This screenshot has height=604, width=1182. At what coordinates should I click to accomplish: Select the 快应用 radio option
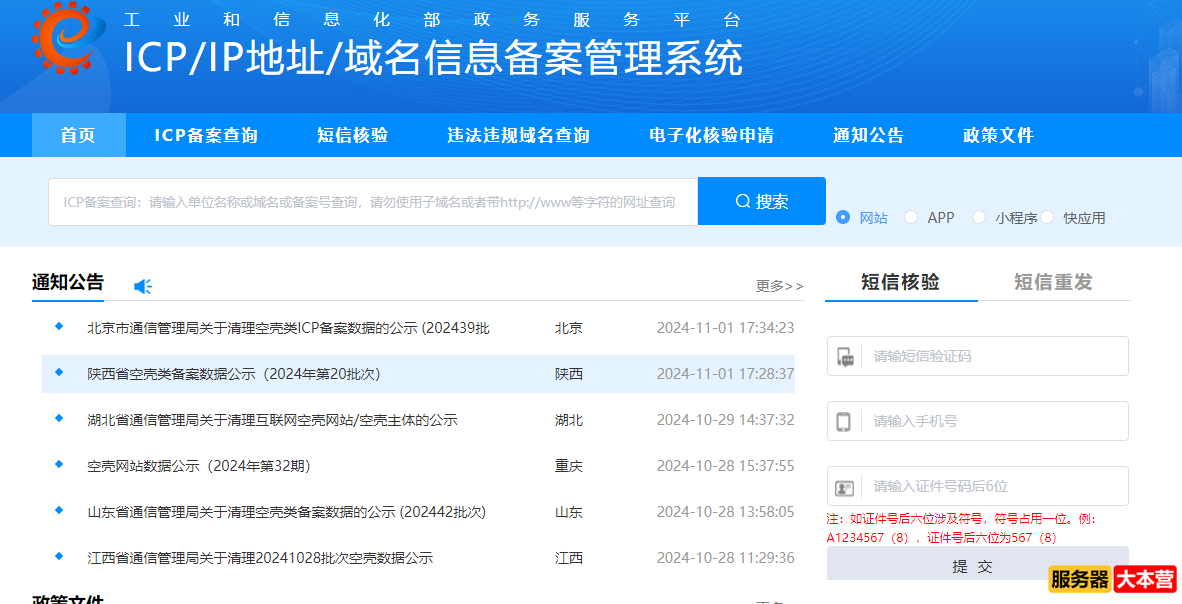(x=1047, y=217)
